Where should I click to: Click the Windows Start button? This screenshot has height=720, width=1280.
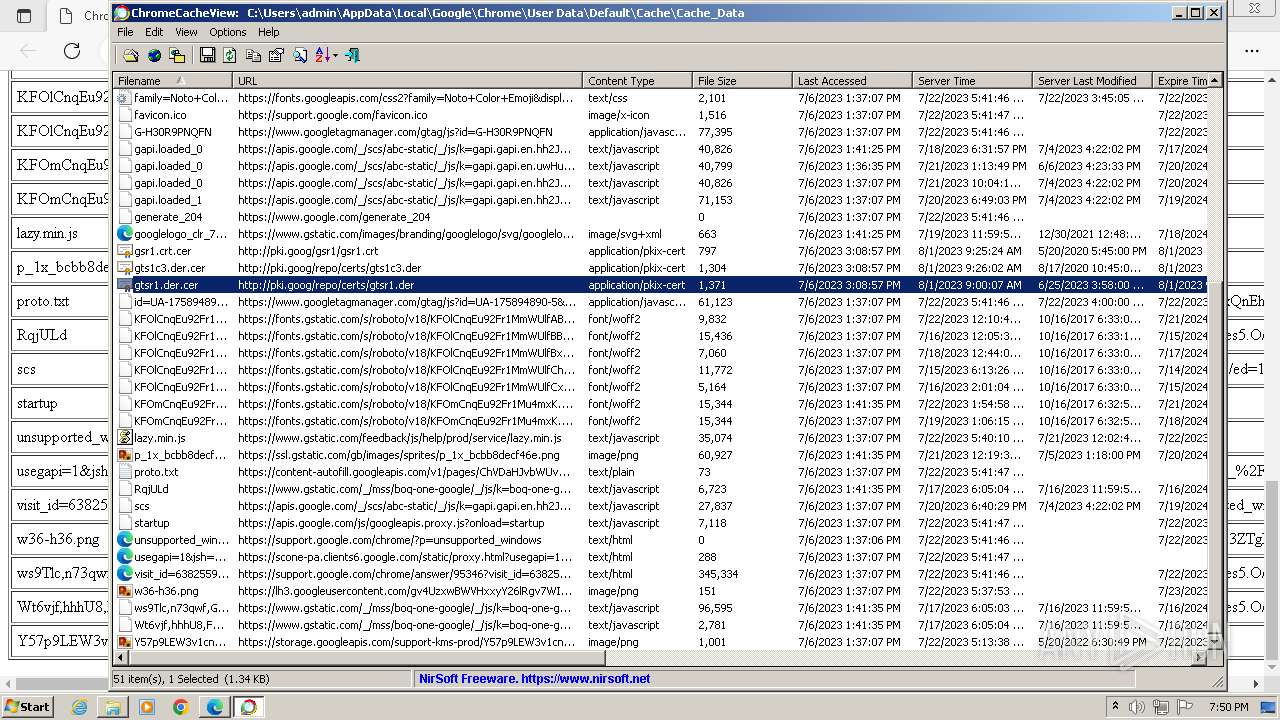(x=28, y=707)
